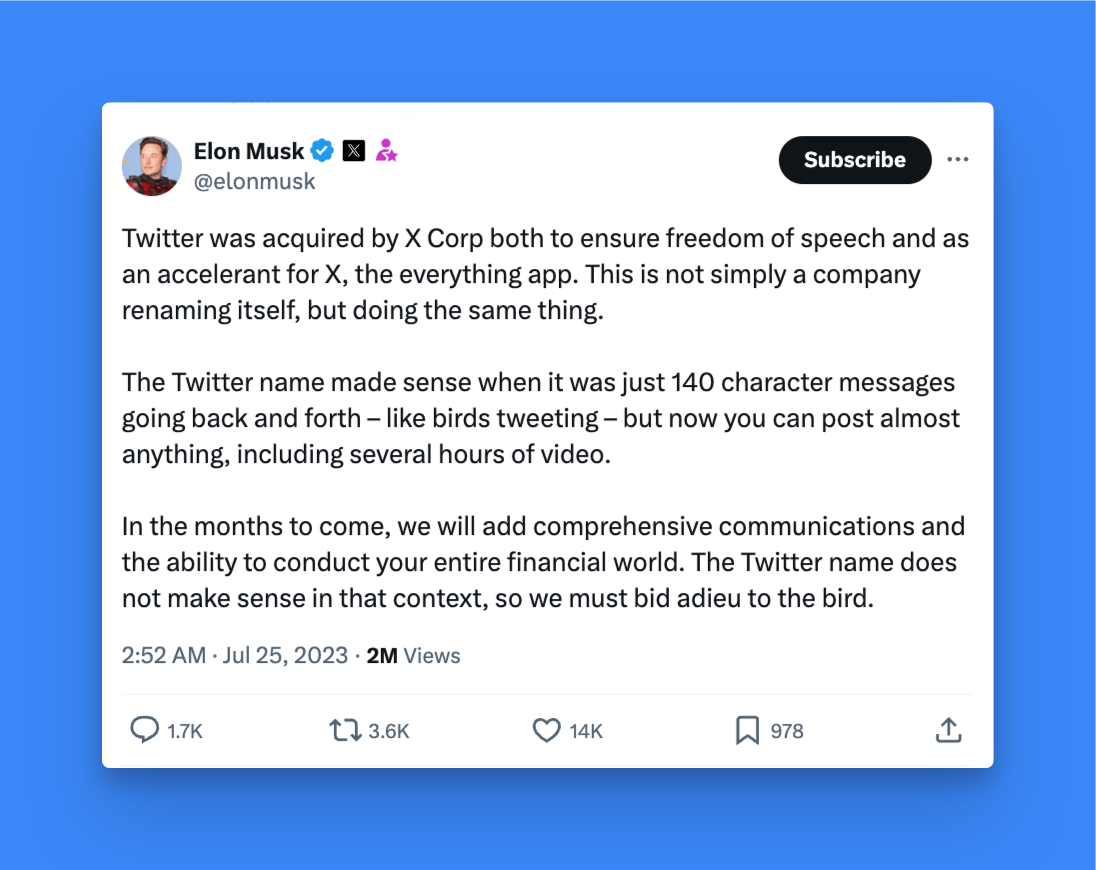Screen dimensions: 1096x870
Task: Click the 2M Views count
Action: point(413,655)
